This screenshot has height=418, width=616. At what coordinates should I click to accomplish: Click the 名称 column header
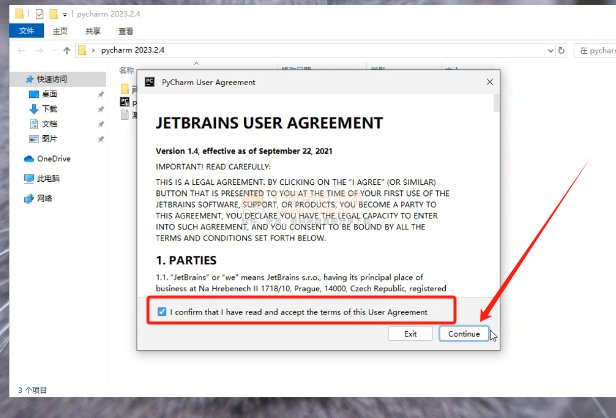coord(126,70)
